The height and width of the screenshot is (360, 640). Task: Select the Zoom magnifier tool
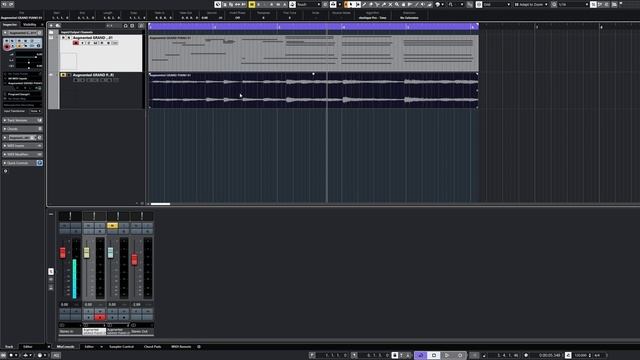[397, 4]
